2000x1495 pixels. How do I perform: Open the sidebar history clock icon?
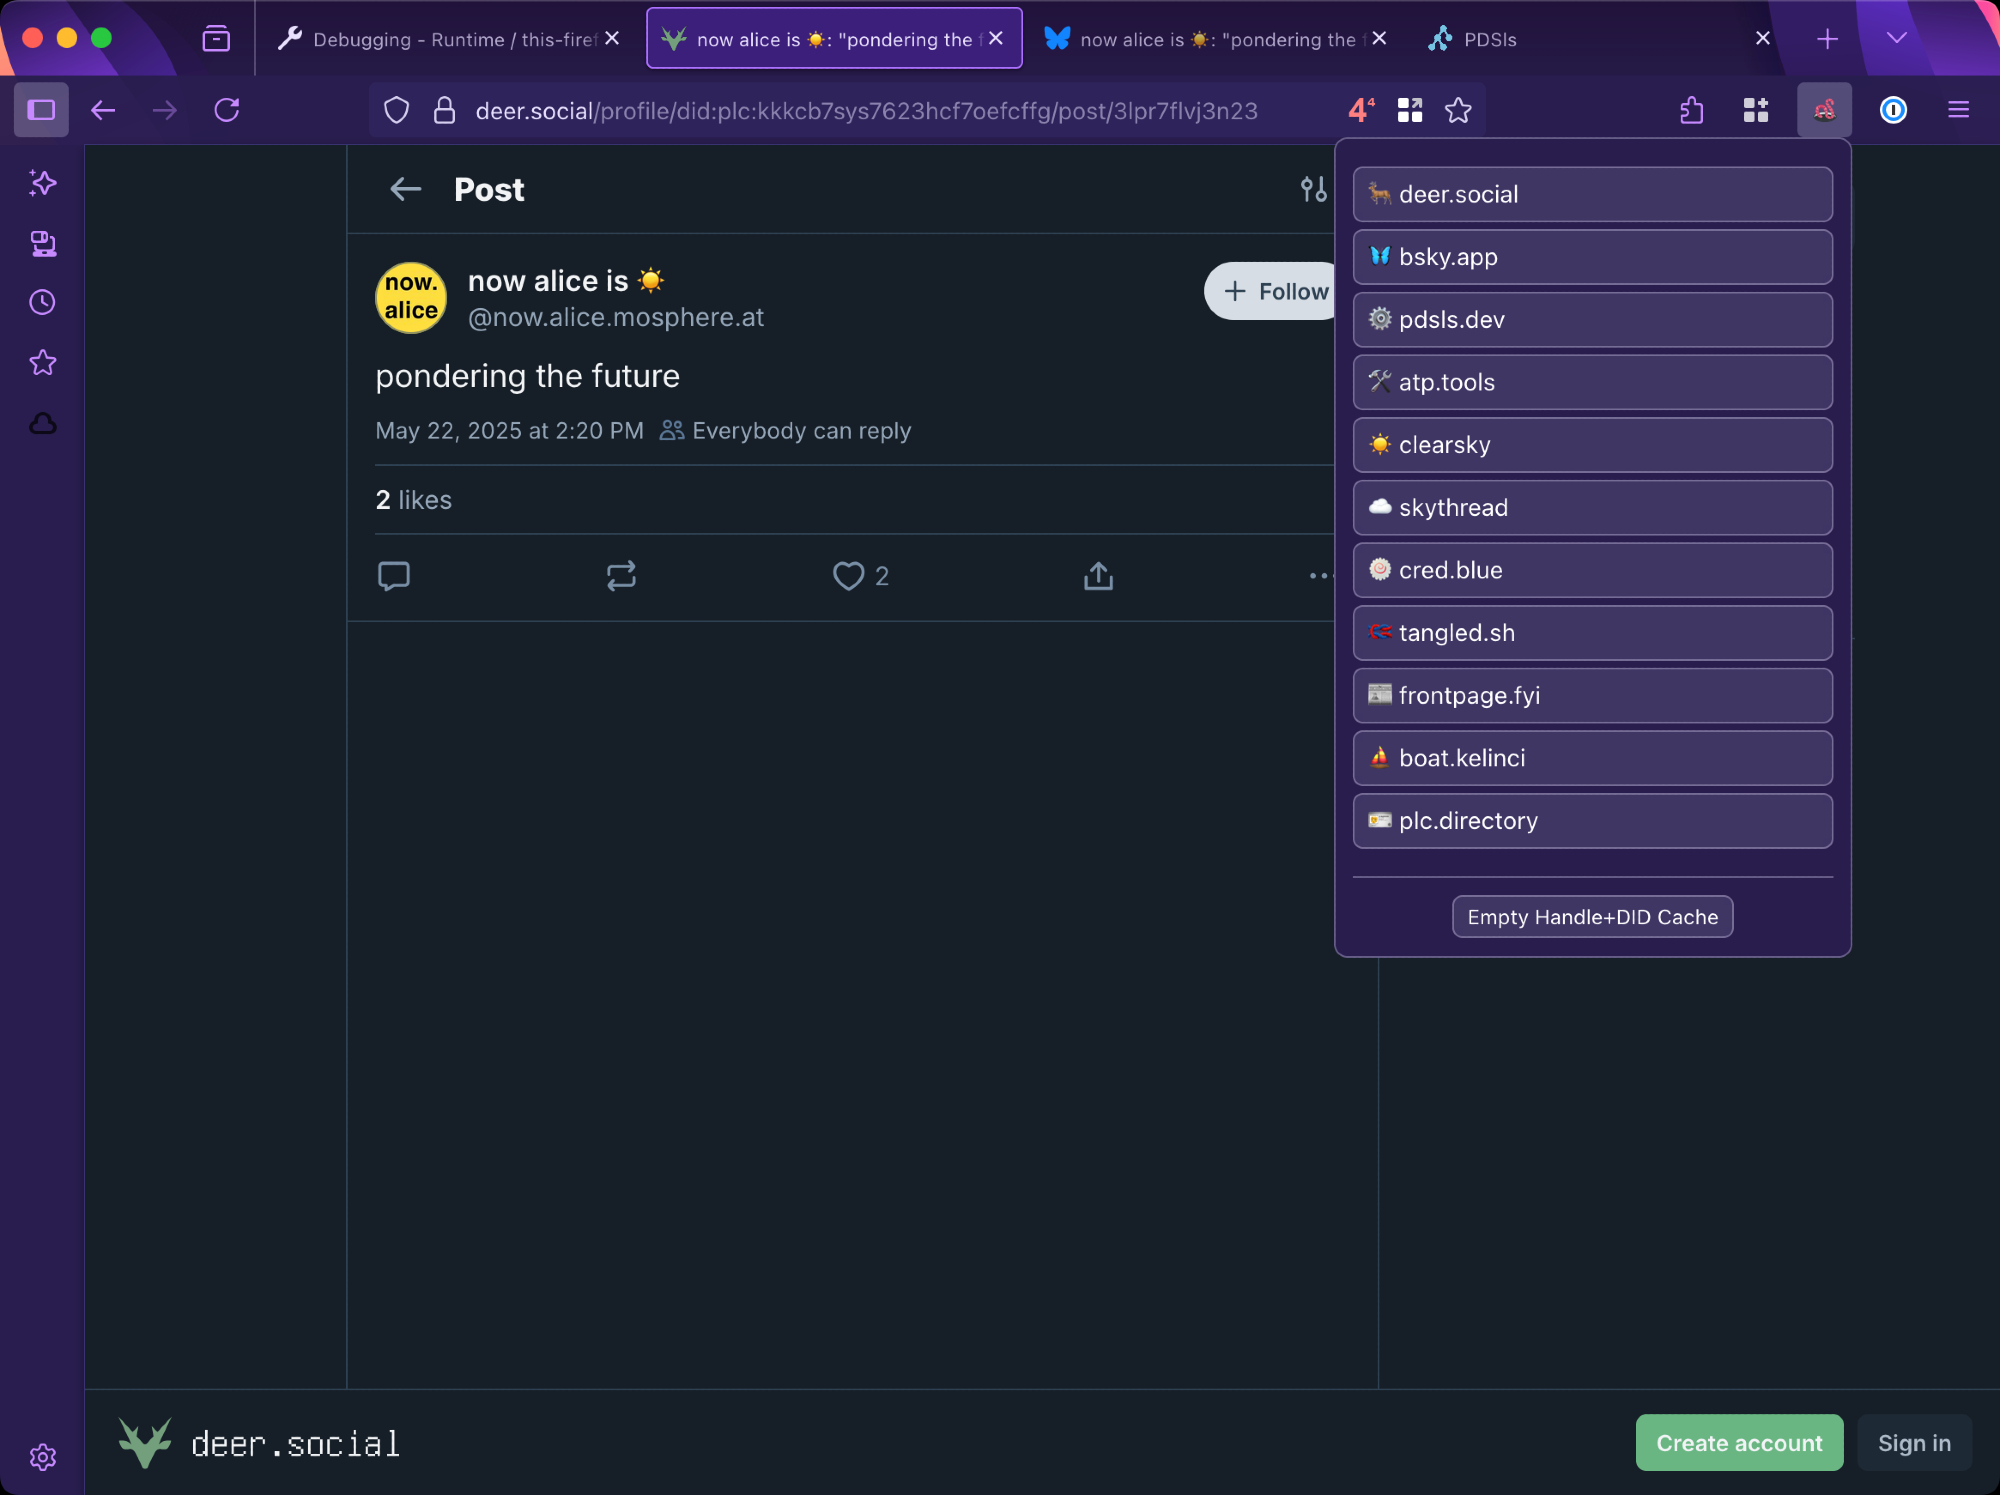coord(42,303)
